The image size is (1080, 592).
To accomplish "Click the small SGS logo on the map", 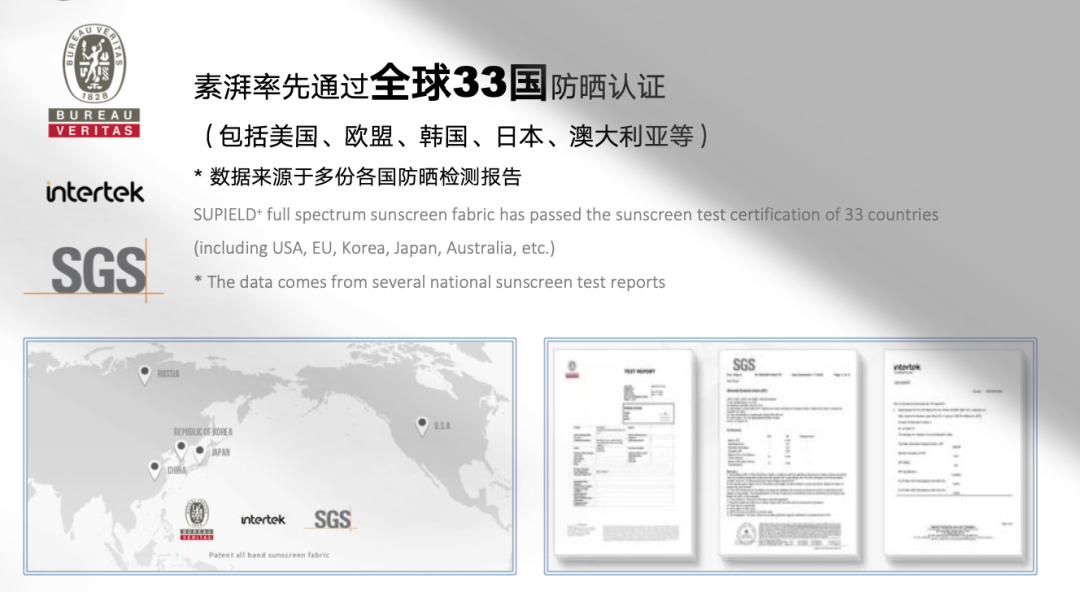I will [x=333, y=519].
